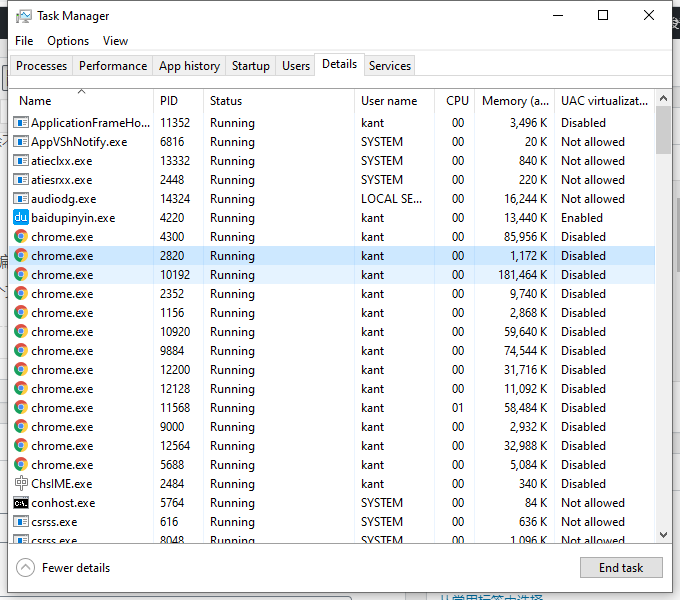This screenshot has width=680, height=600.
Task: Click Chrome icon for PID 12564
Action: click(x=21, y=445)
